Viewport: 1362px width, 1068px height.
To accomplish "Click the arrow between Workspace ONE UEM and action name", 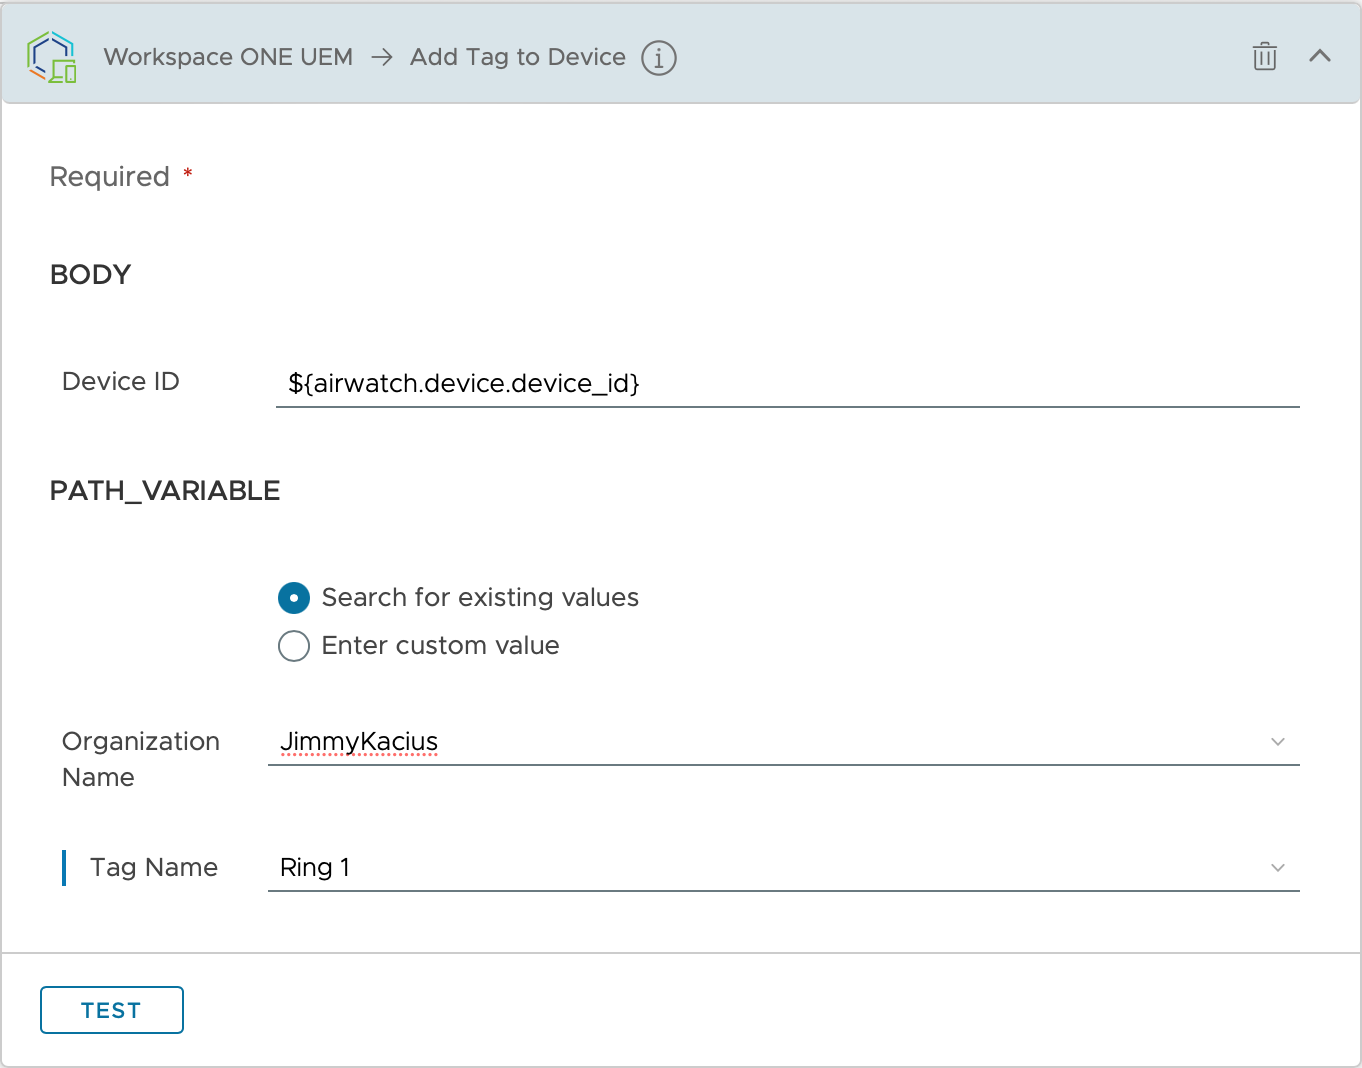I will pyautogui.click(x=381, y=57).
